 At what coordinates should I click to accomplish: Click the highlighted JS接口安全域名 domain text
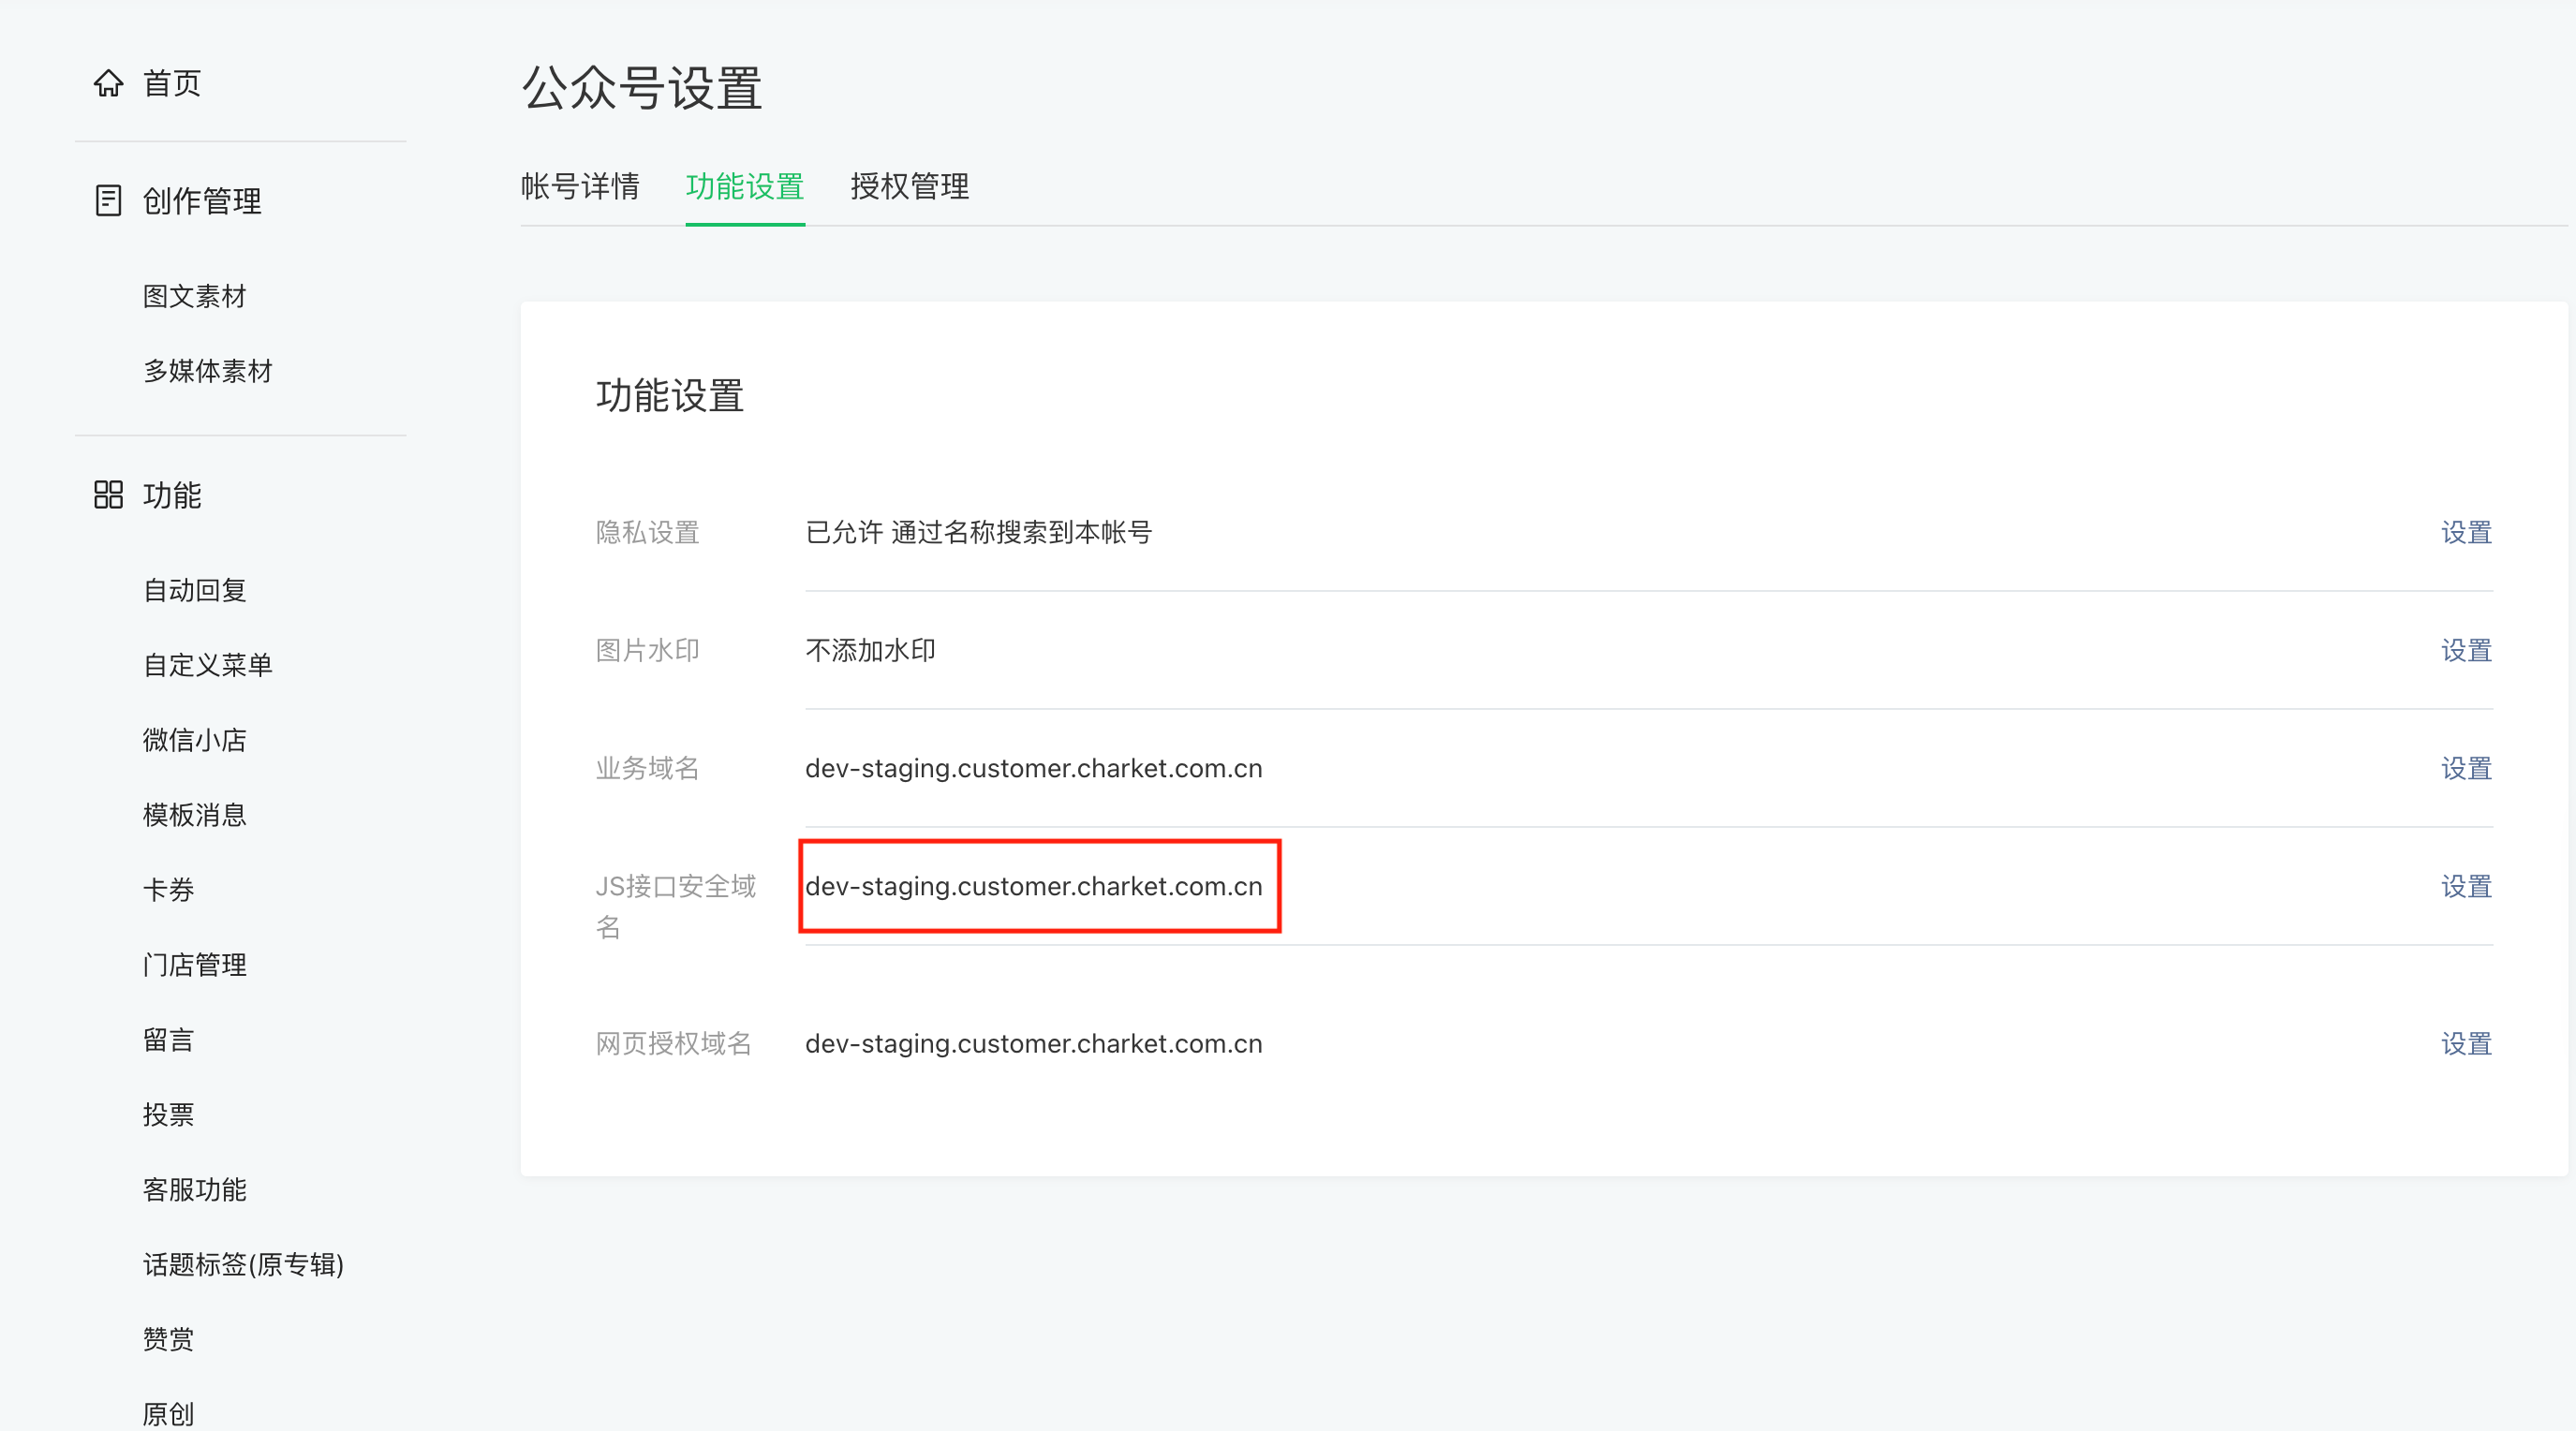(1034, 886)
